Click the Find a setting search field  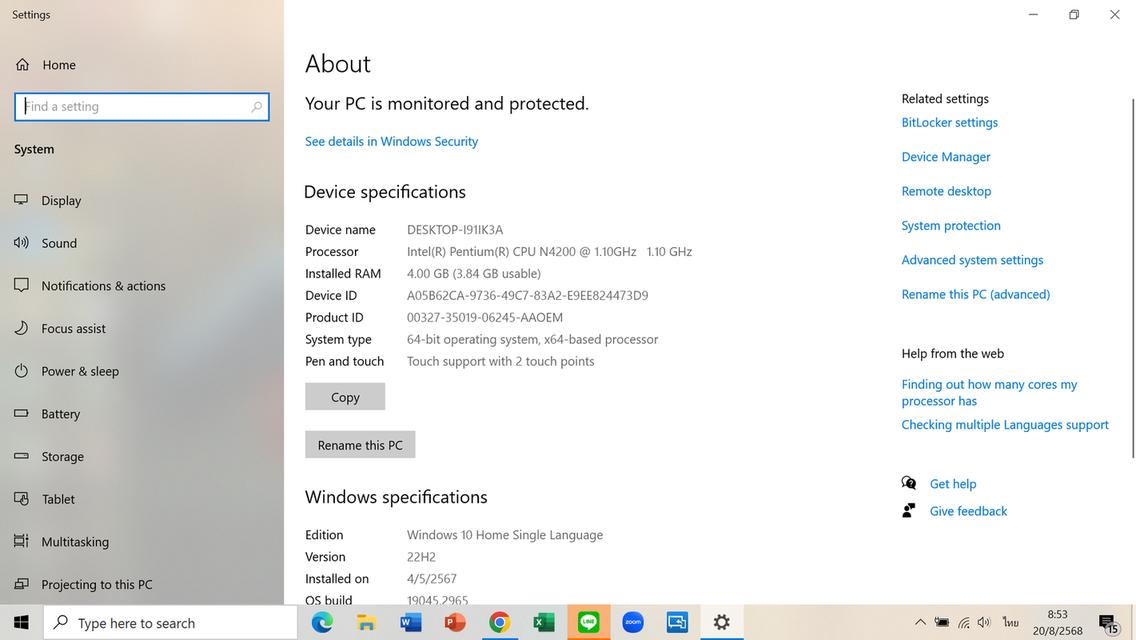point(142,107)
